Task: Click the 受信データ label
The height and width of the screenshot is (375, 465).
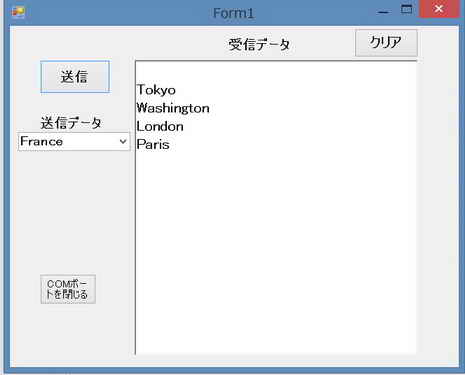Action: 259,44
